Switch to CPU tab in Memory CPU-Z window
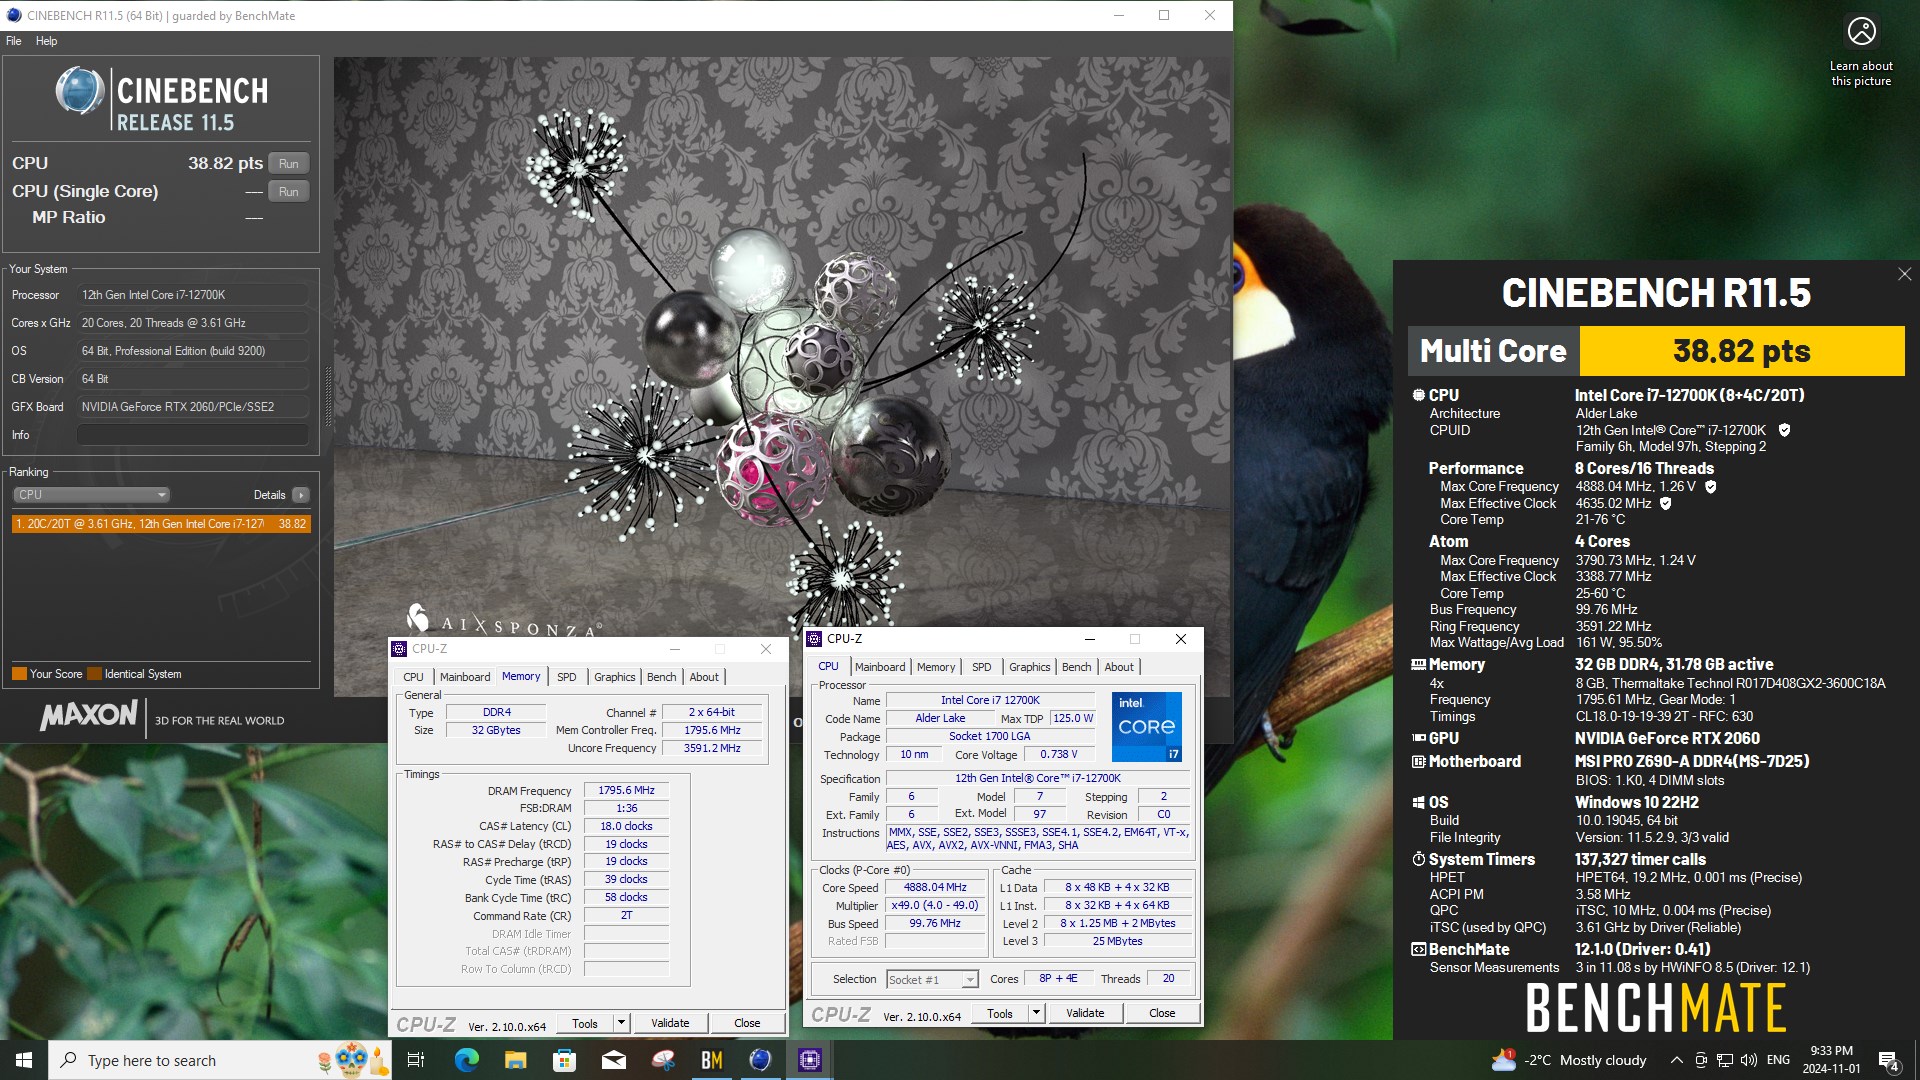 point(413,677)
